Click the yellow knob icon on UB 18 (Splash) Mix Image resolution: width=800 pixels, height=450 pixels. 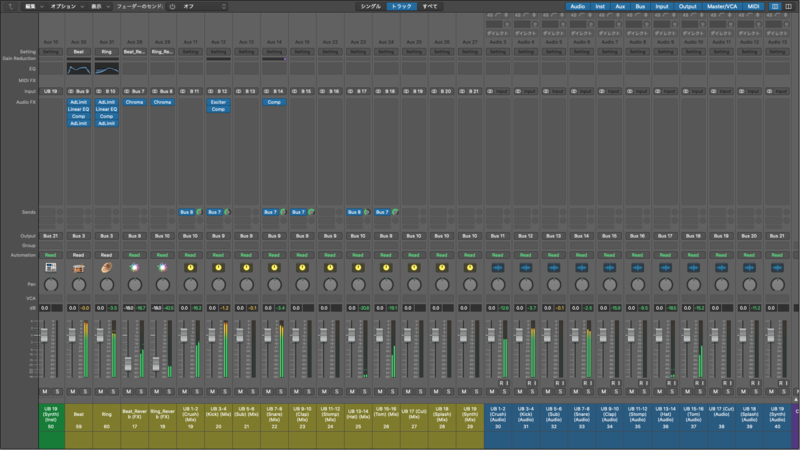[x=442, y=267]
